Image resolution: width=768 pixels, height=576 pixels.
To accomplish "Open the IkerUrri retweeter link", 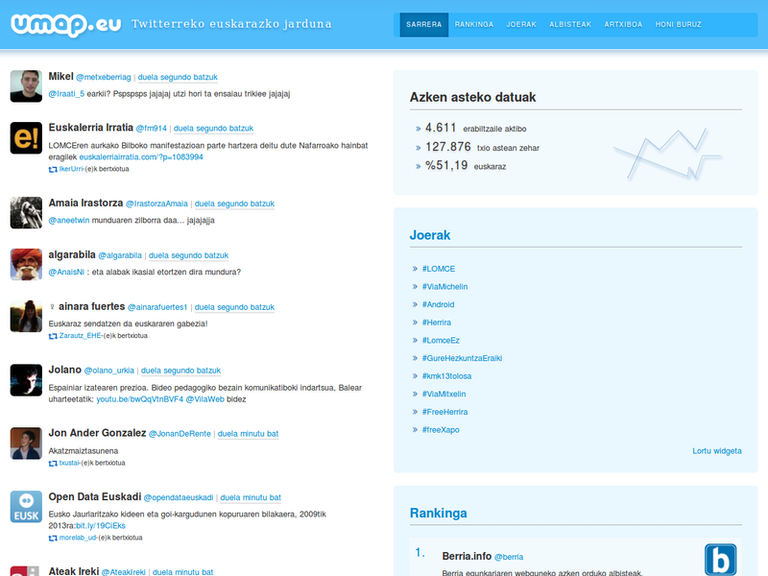I will (x=71, y=169).
